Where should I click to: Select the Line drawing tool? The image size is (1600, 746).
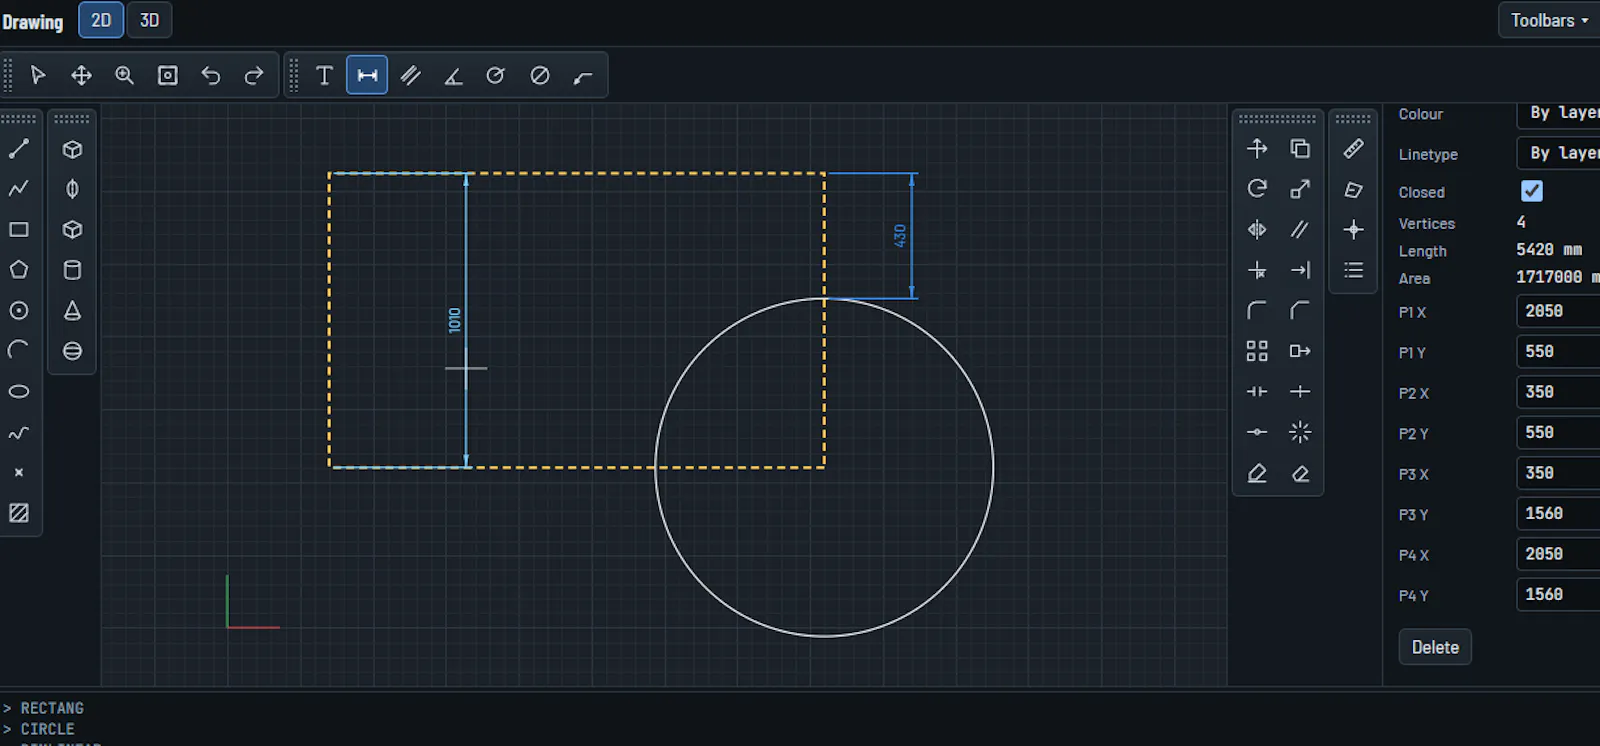pyautogui.click(x=19, y=149)
